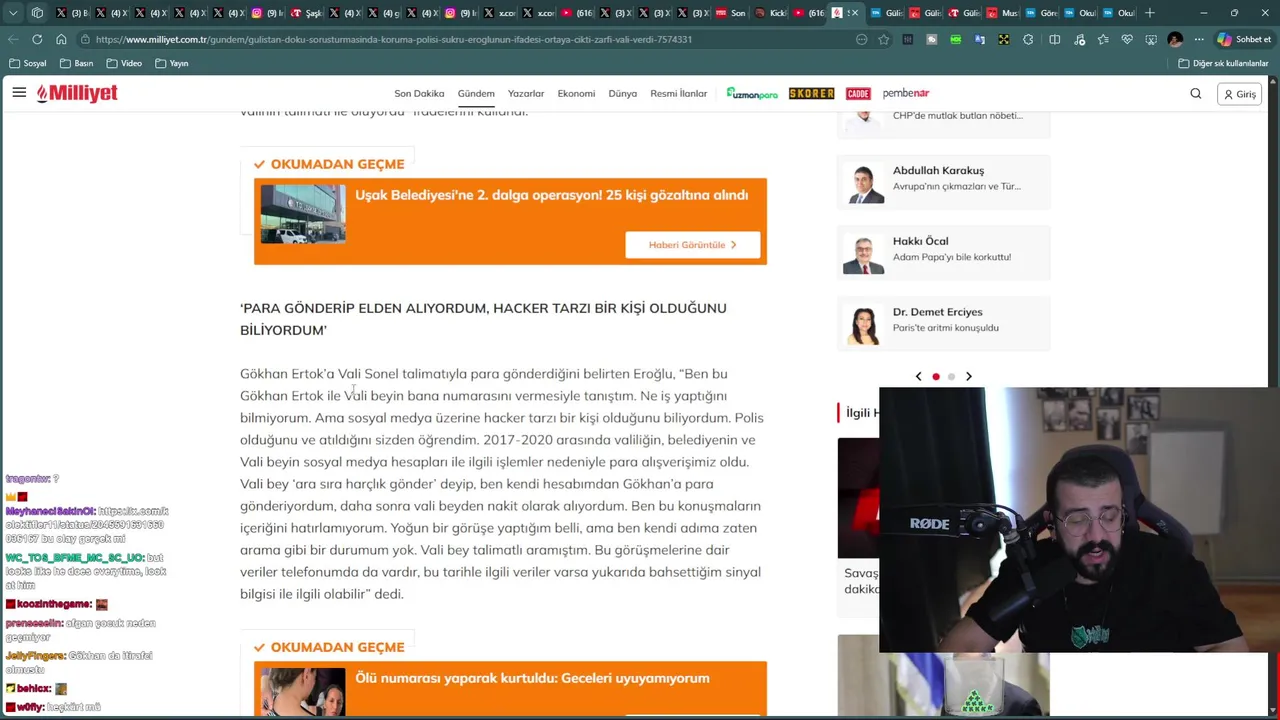Go to browser home page

pos(61,39)
